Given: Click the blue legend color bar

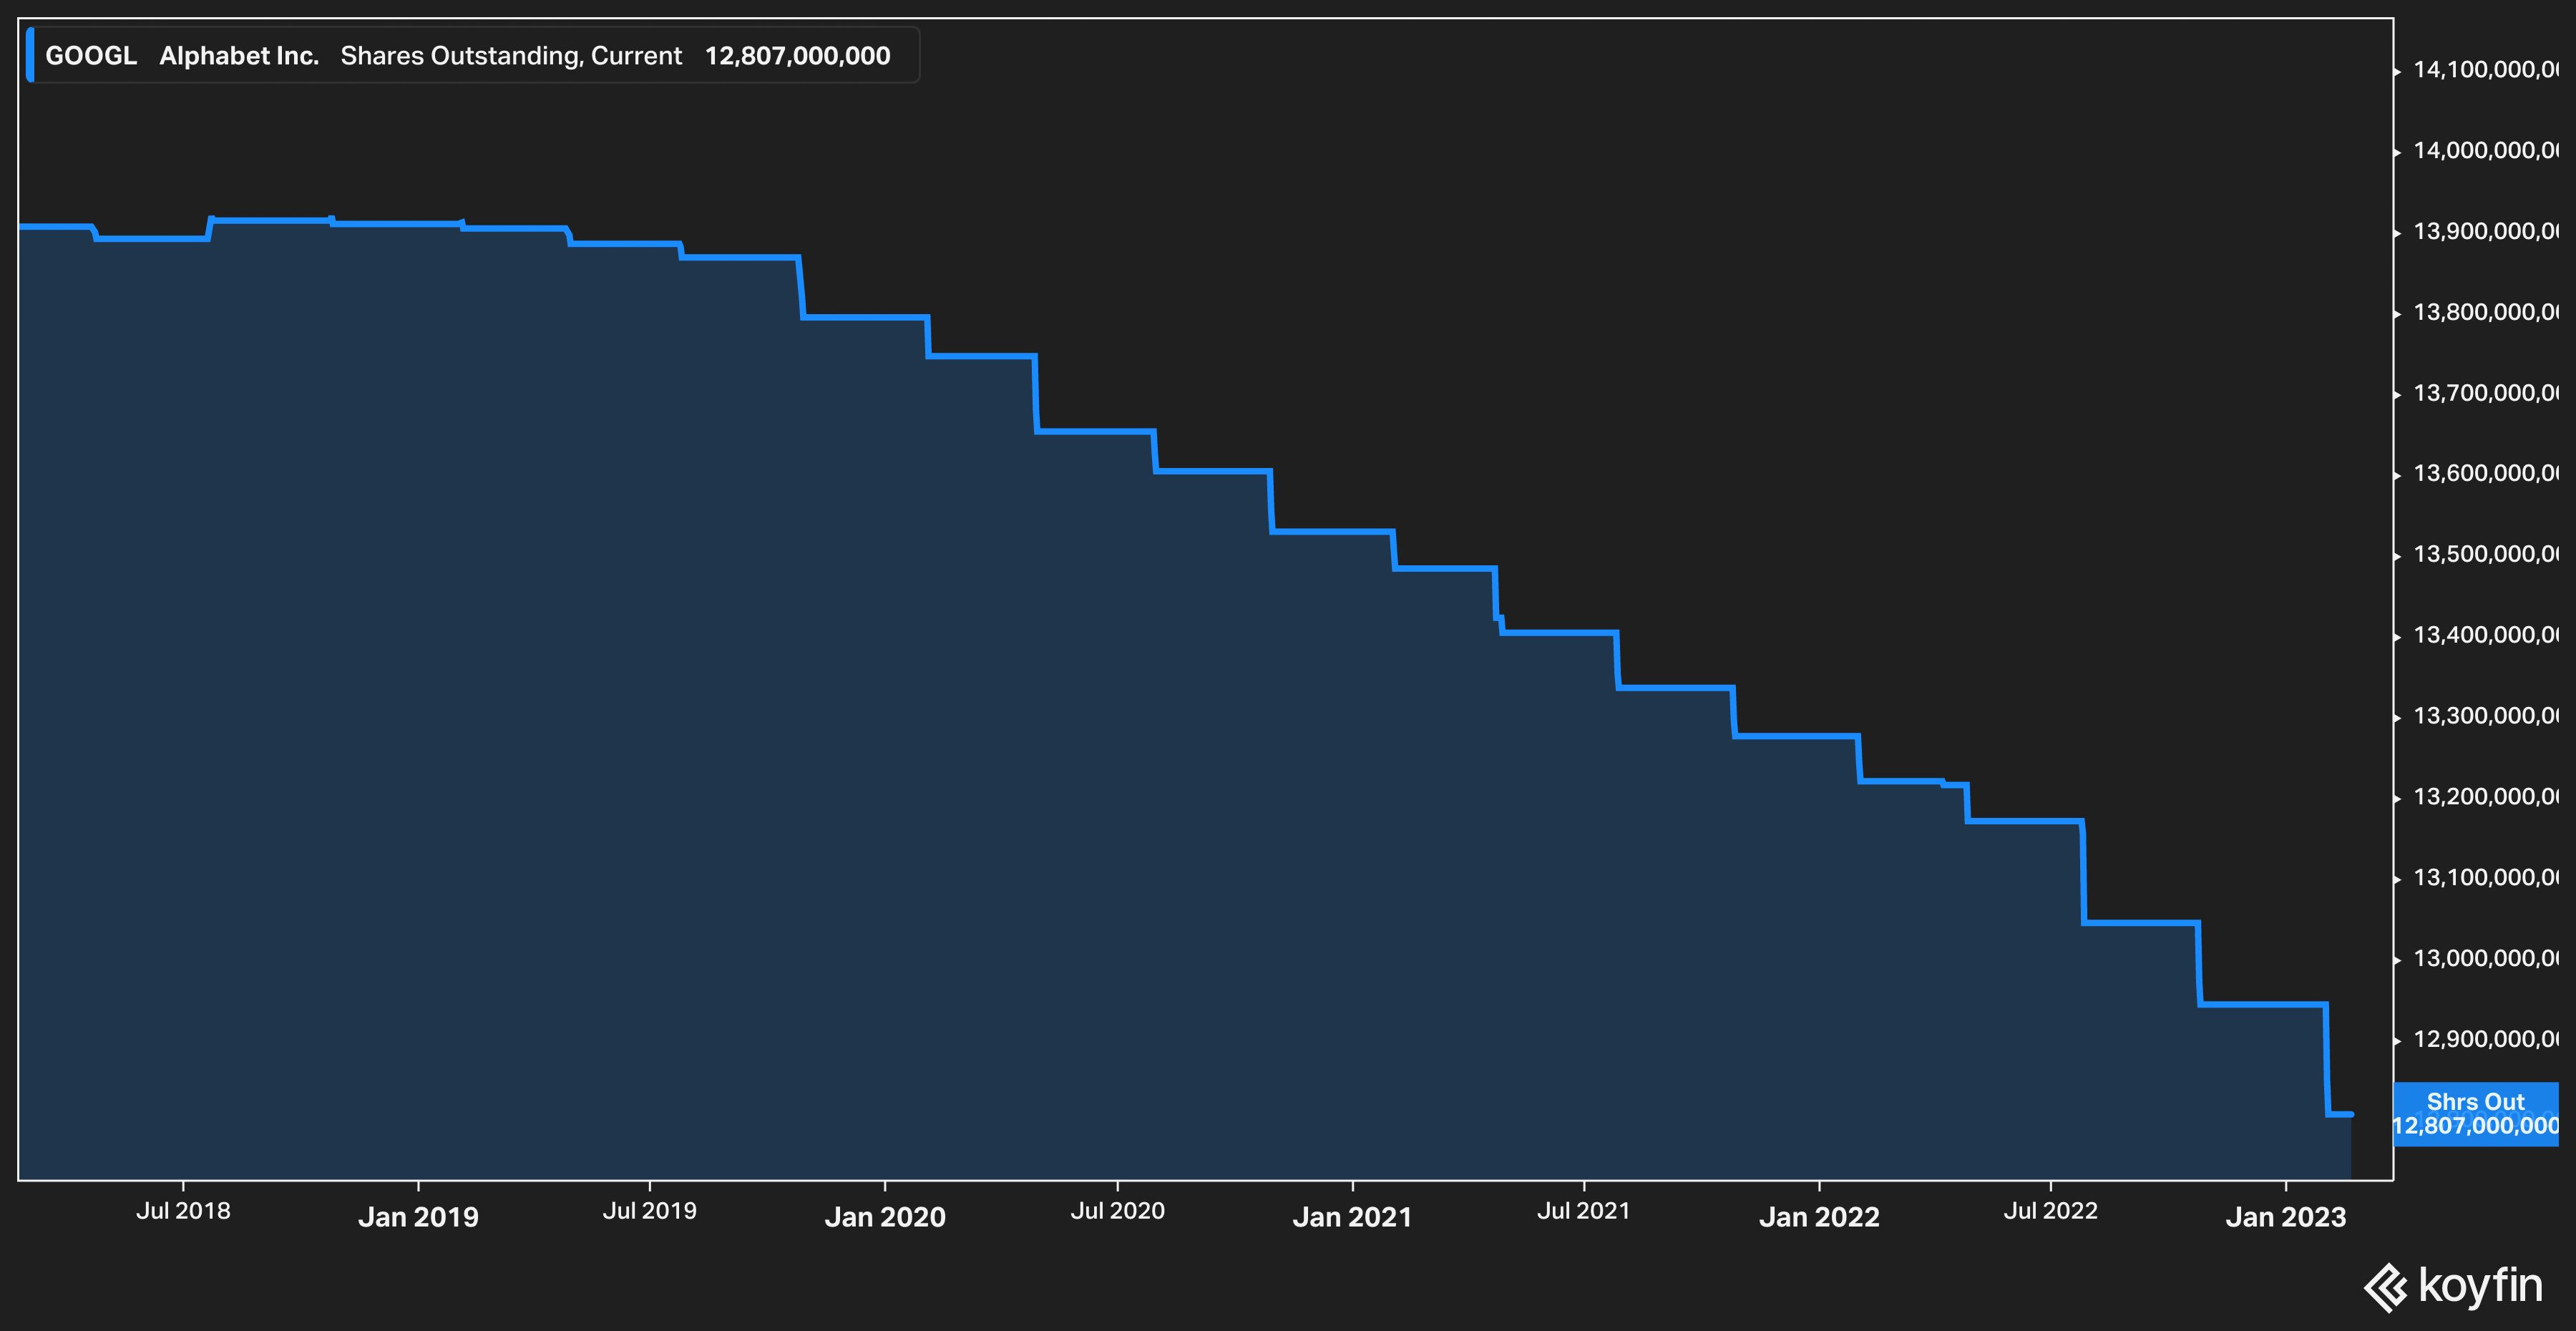Looking at the screenshot, I should coord(30,55).
